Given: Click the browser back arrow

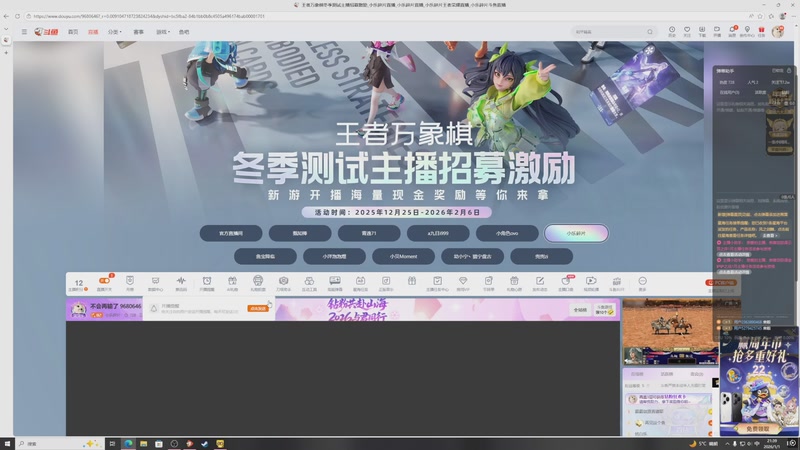Looking at the screenshot, I should click(6, 16).
